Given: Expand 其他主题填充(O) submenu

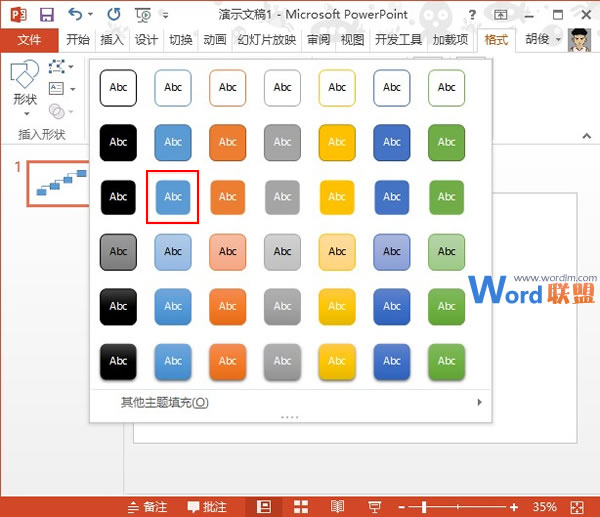Looking at the screenshot, I should 290,402.
